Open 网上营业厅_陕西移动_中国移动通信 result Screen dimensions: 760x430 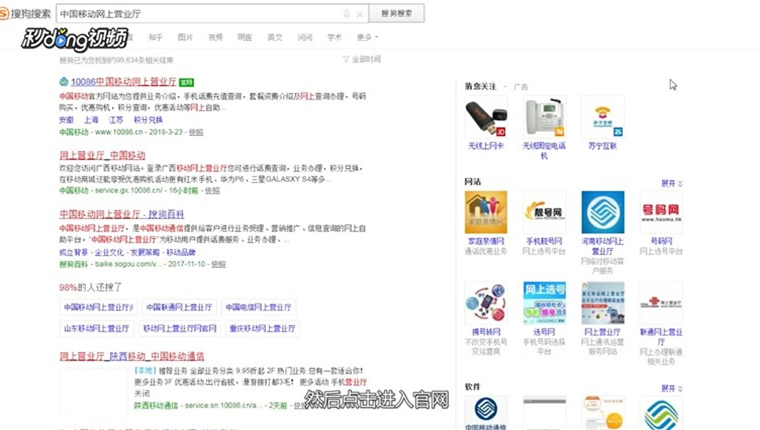[132, 356]
